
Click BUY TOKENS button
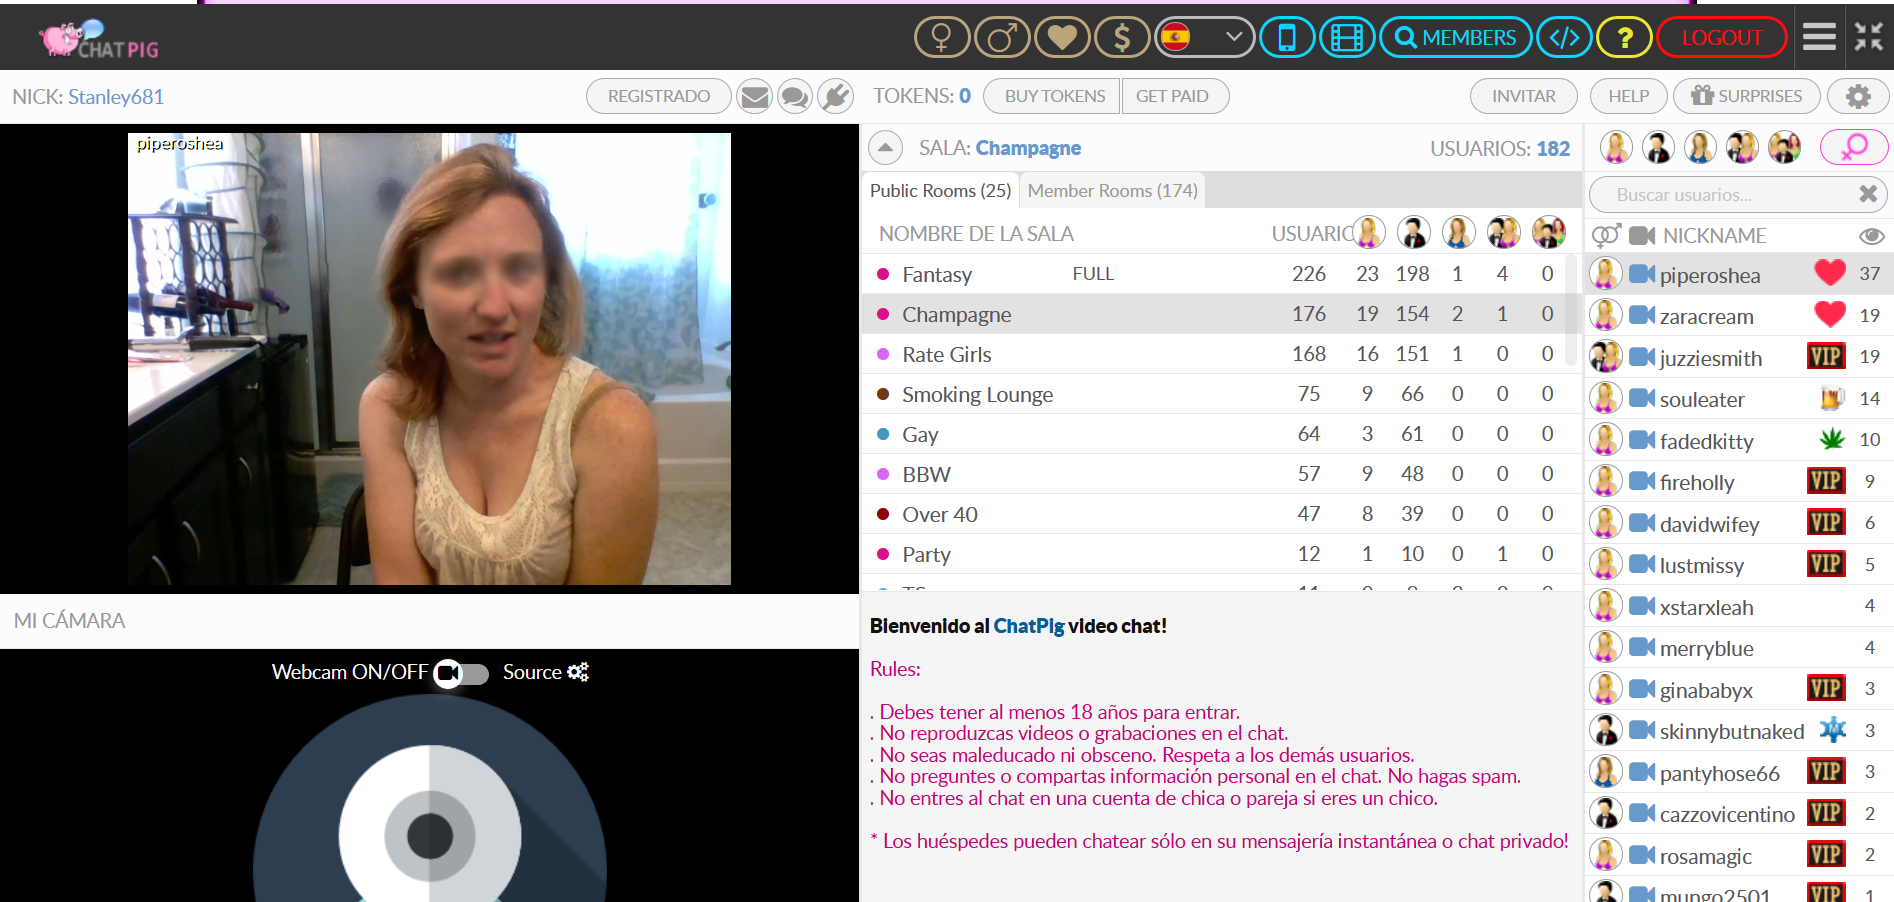pyautogui.click(x=1052, y=96)
